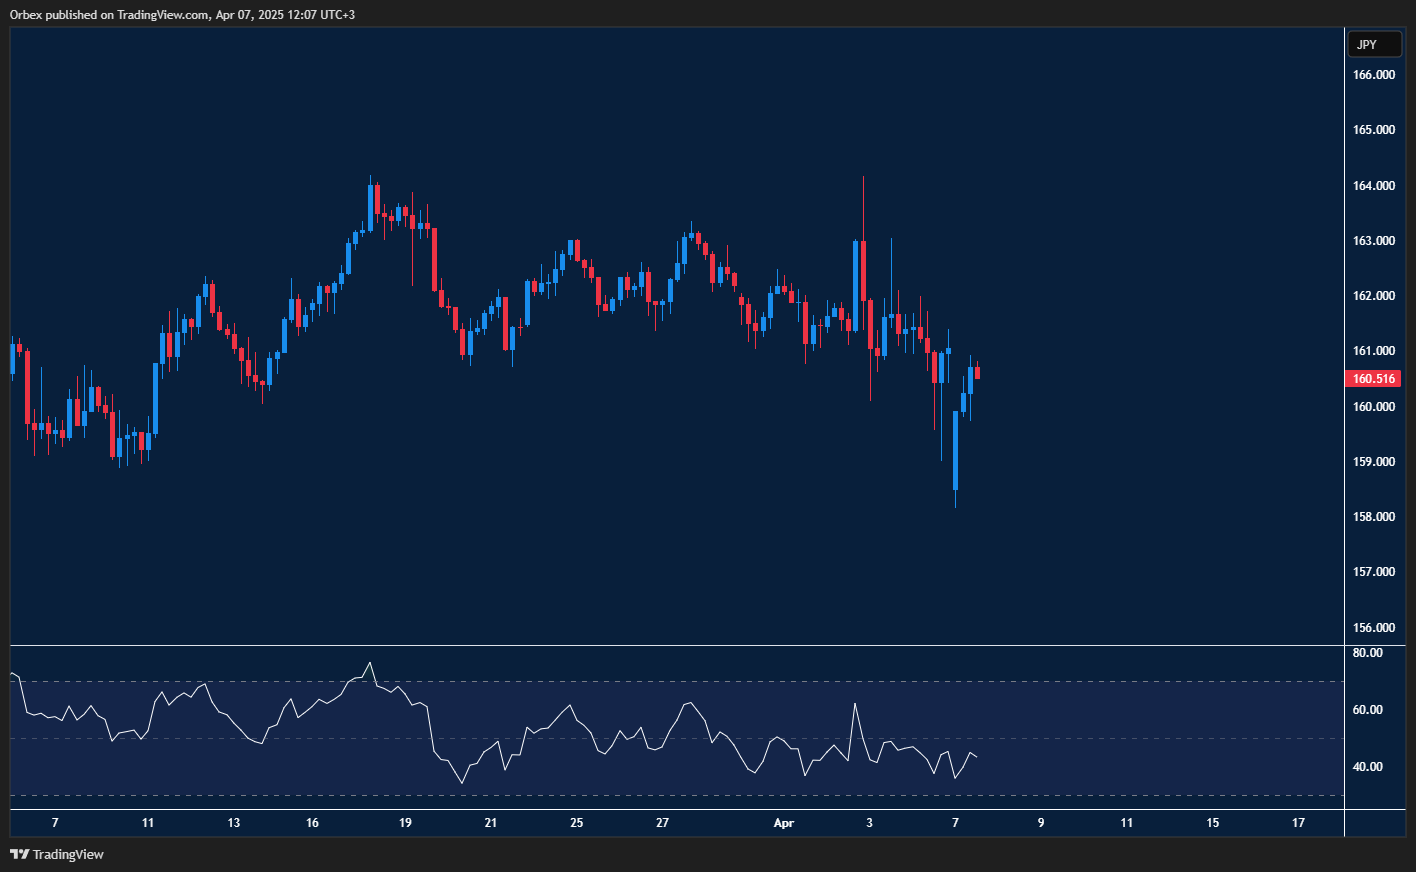Switch to the date label 19 on timeline
The width and height of the screenshot is (1416, 872).
(404, 822)
